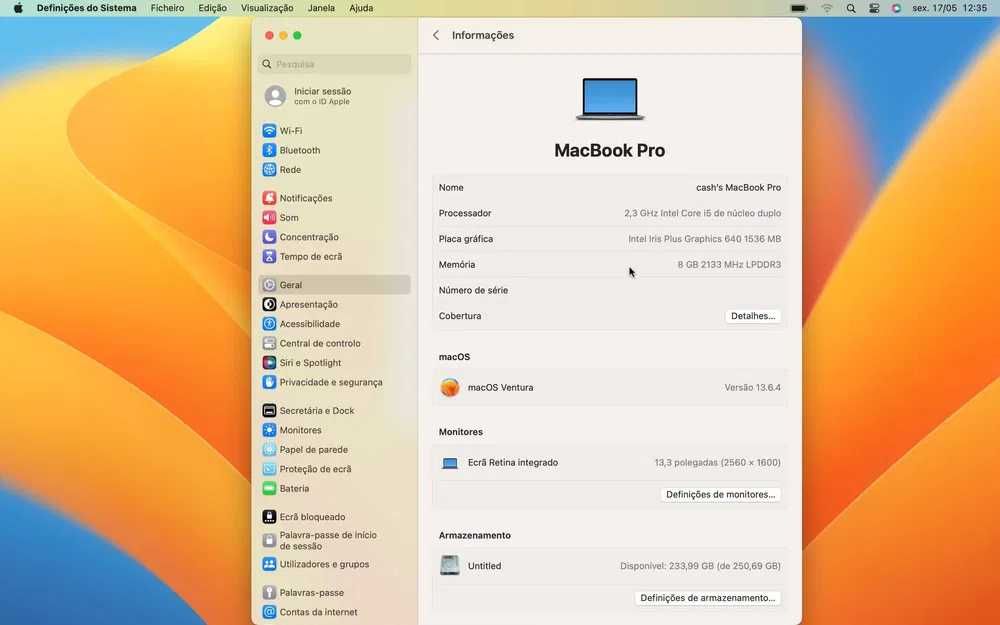Open the Edição menu
The width and height of the screenshot is (1000, 625).
click(212, 8)
